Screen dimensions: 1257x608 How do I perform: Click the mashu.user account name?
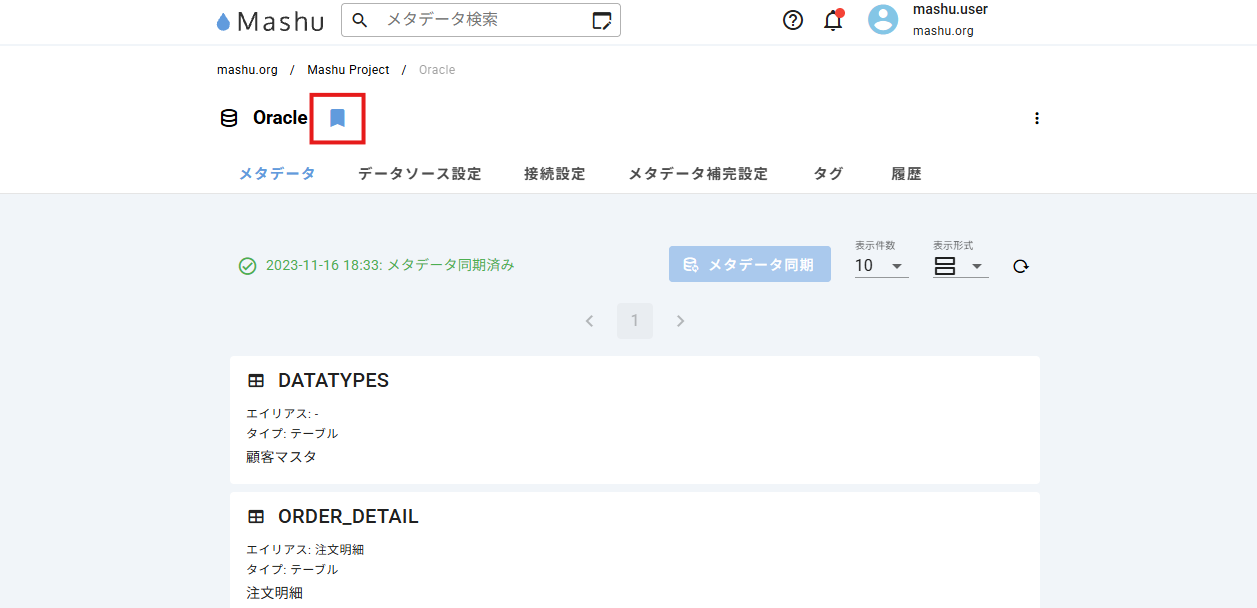tap(950, 10)
